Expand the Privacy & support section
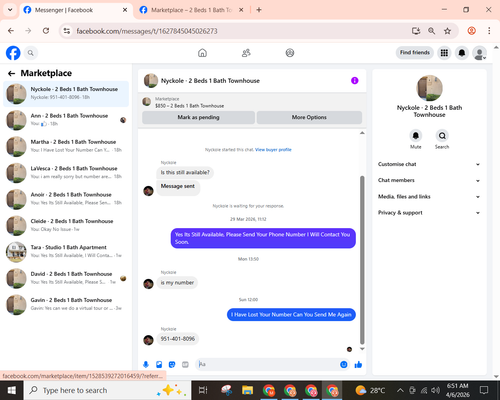The height and width of the screenshot is (400, 500). (429, 213)
